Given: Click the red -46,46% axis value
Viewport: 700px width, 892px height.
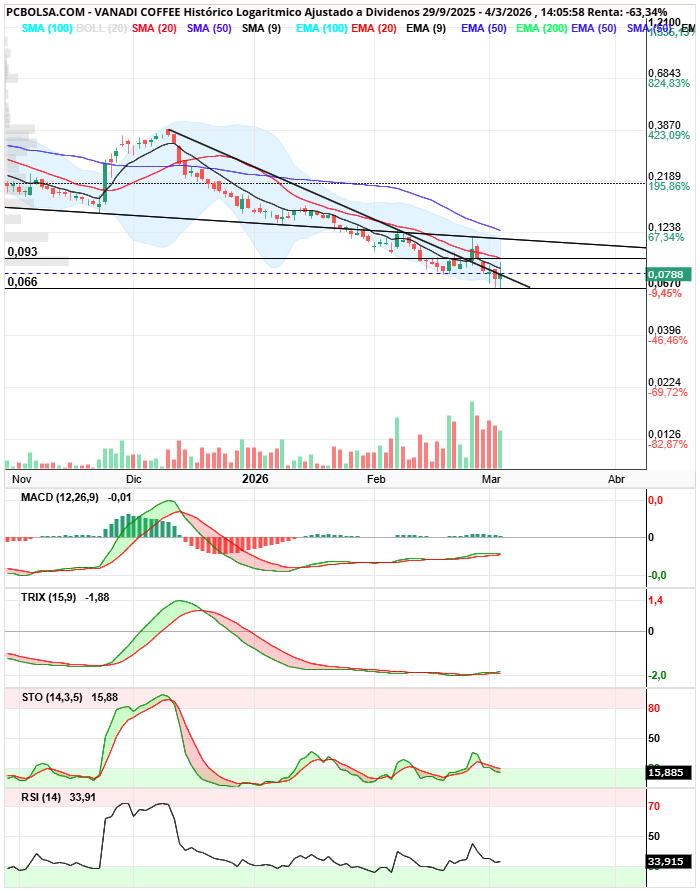Looking at the screenshot, I should pos(669,341).
